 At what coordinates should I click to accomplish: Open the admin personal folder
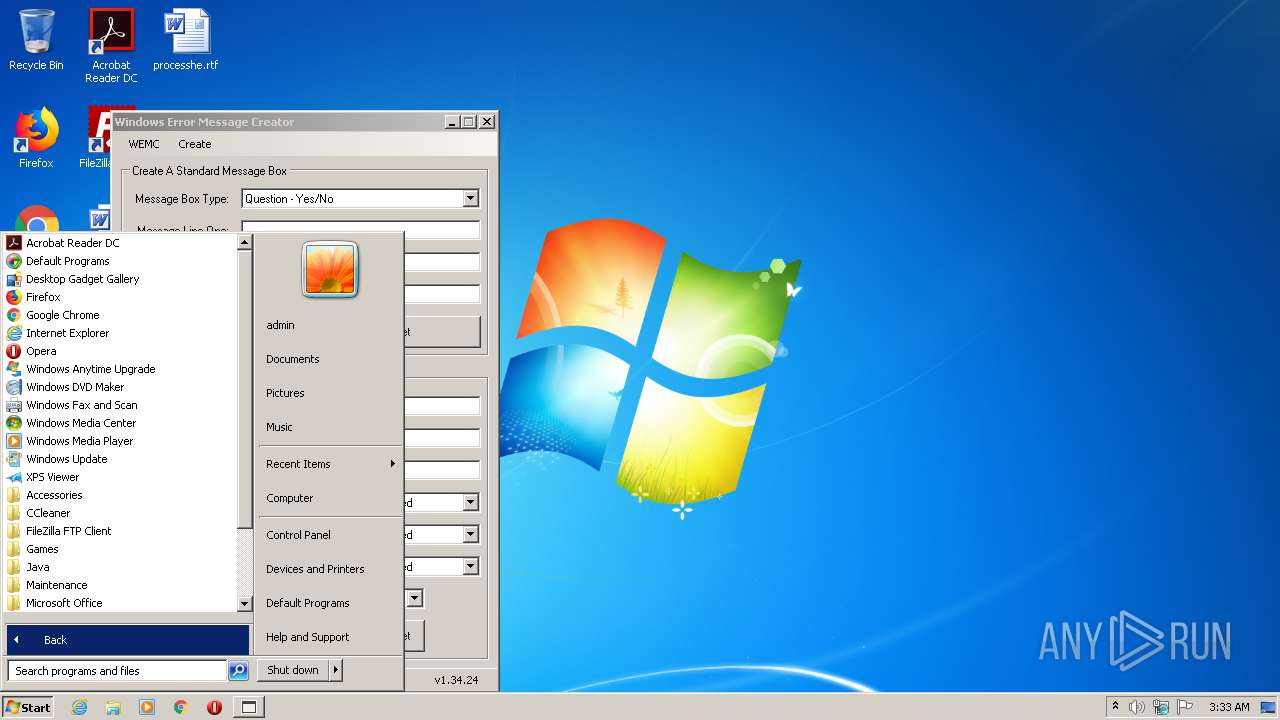[x=330, y=325]
